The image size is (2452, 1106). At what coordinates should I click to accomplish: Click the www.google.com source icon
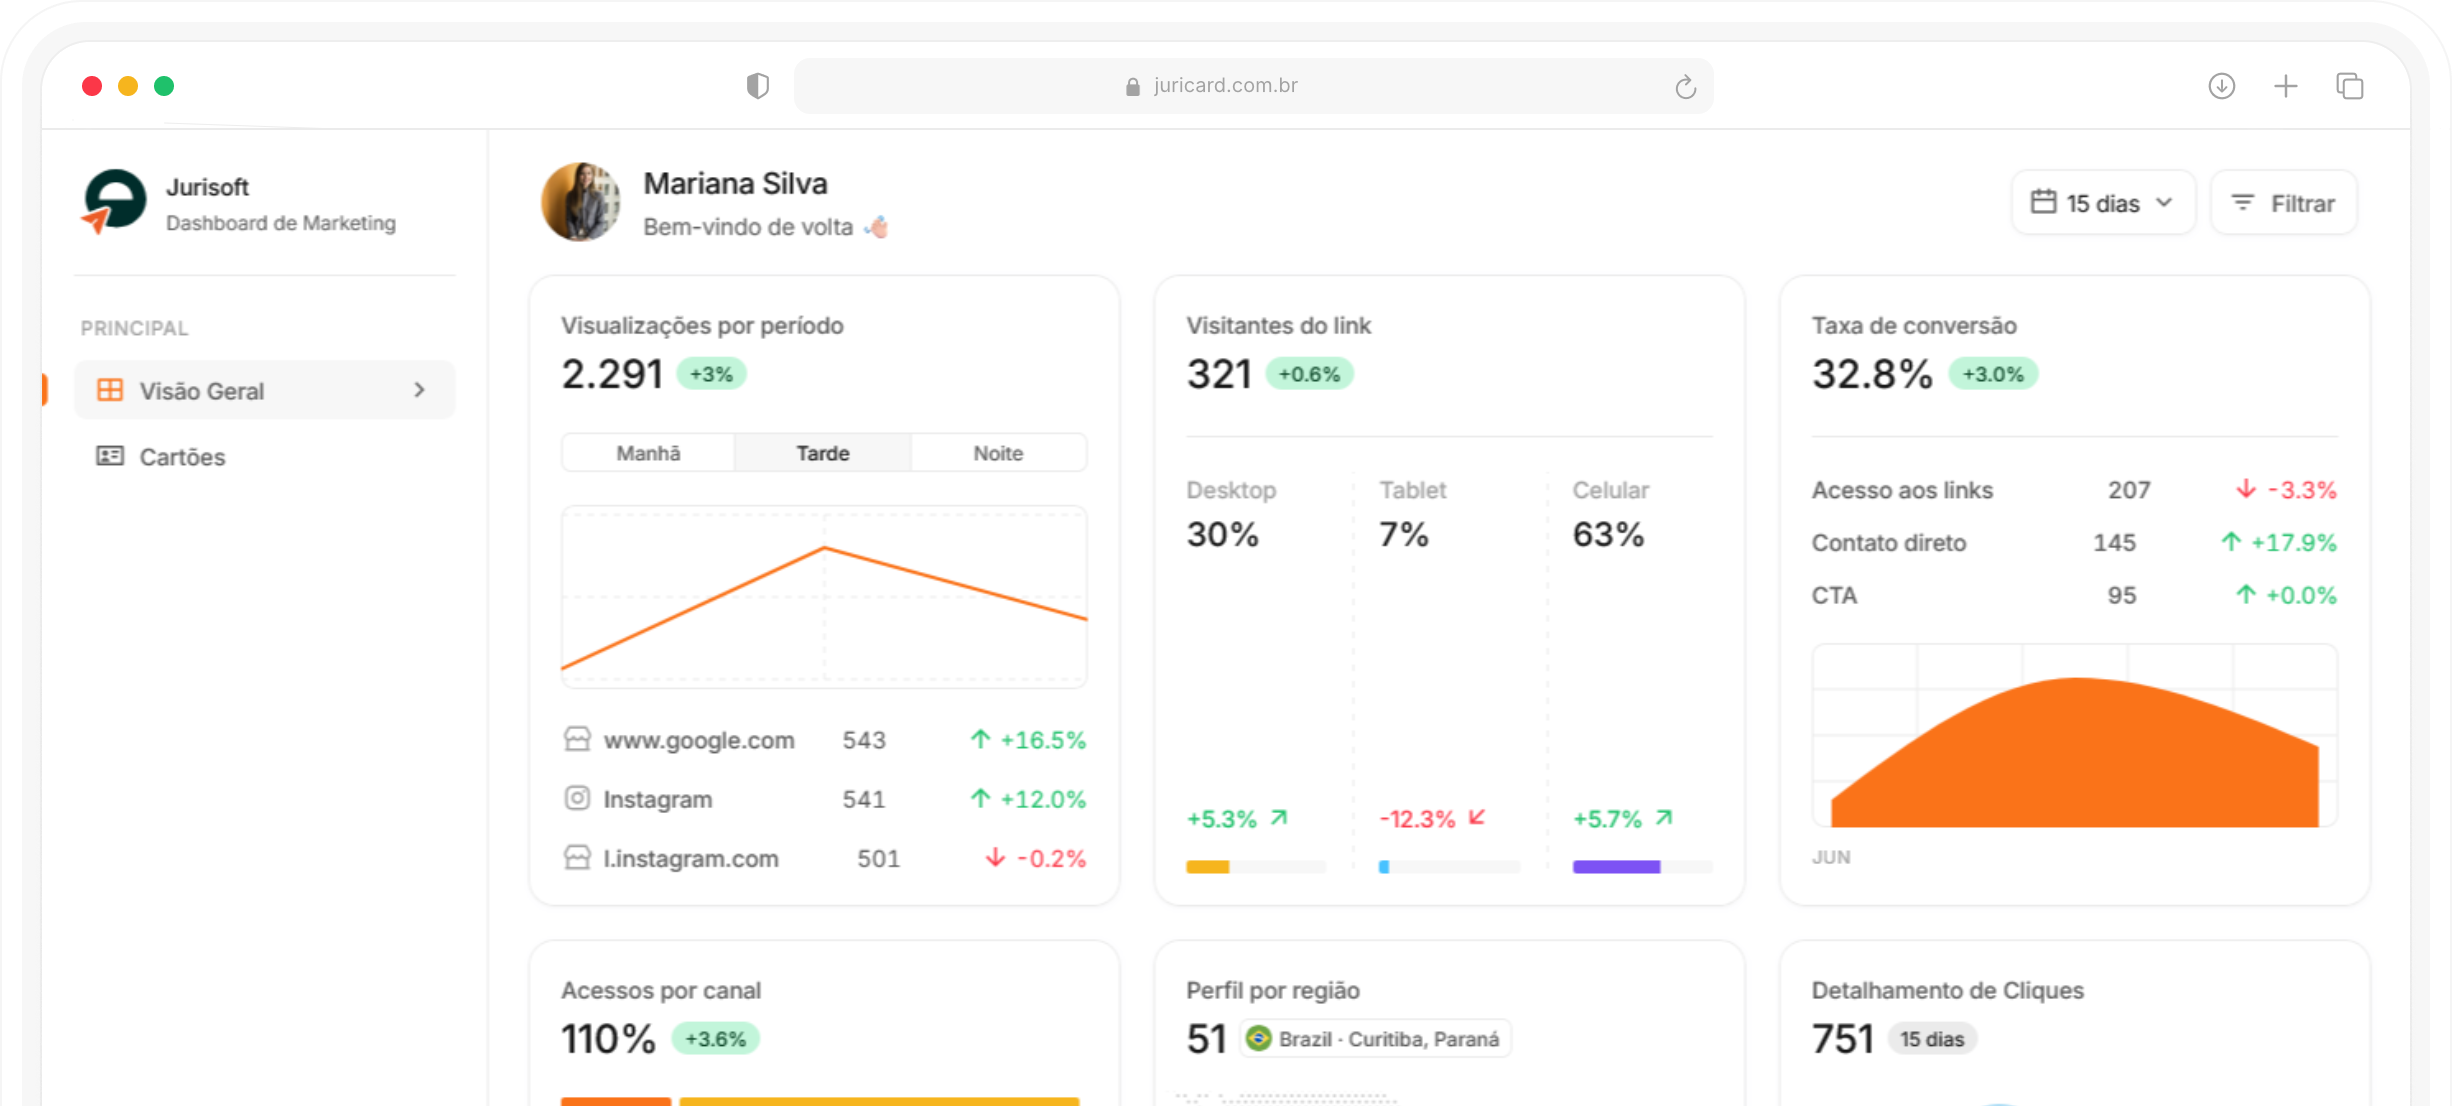pos(577,739)
